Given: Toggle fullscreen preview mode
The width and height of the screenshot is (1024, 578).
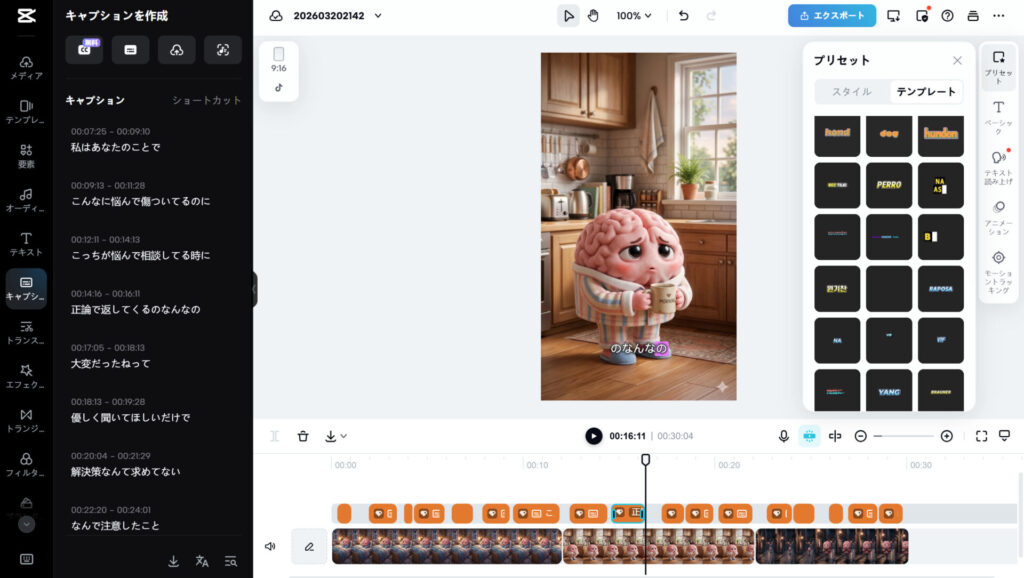Looking at the screenshot, I should (981, 436).
